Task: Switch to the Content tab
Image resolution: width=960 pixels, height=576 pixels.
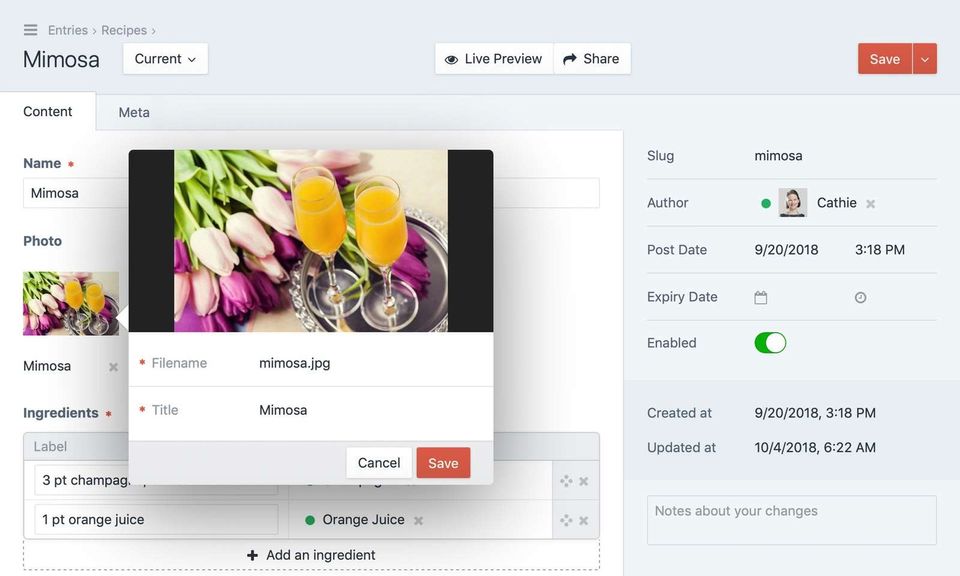Action: click(x=48, y=111)
